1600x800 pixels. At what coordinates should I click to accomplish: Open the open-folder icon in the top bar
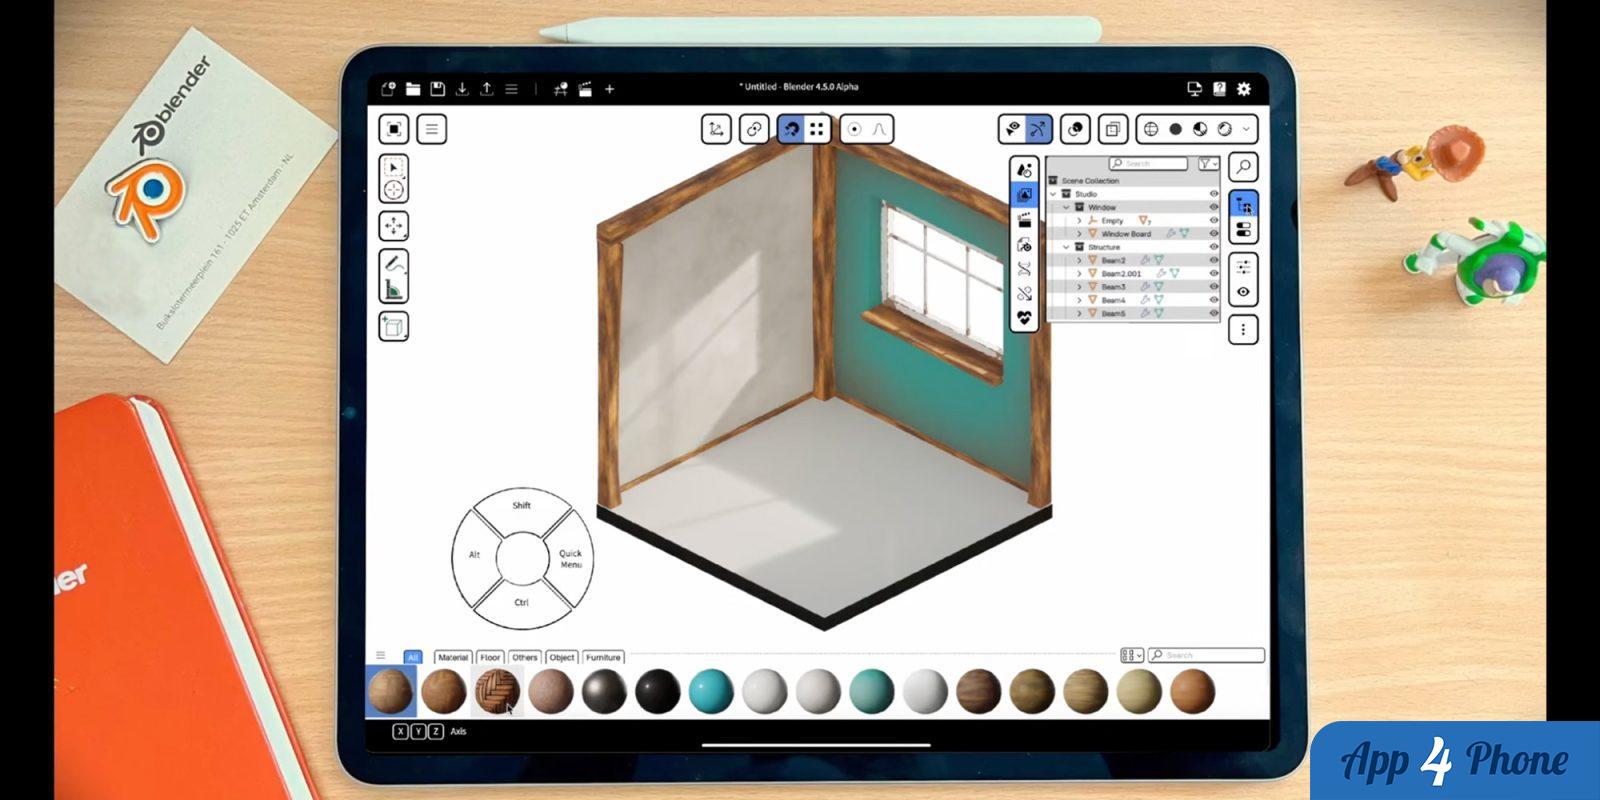[413, 89]
